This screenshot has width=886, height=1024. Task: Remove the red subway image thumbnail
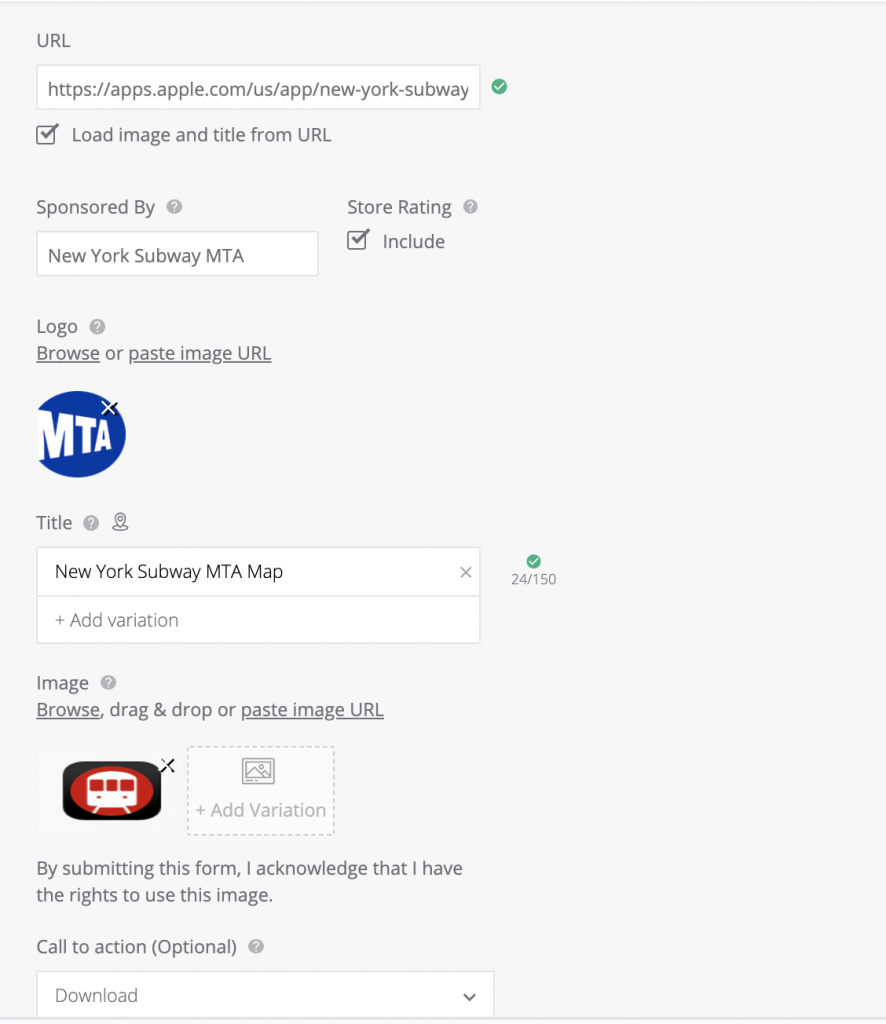pos(168,765)
